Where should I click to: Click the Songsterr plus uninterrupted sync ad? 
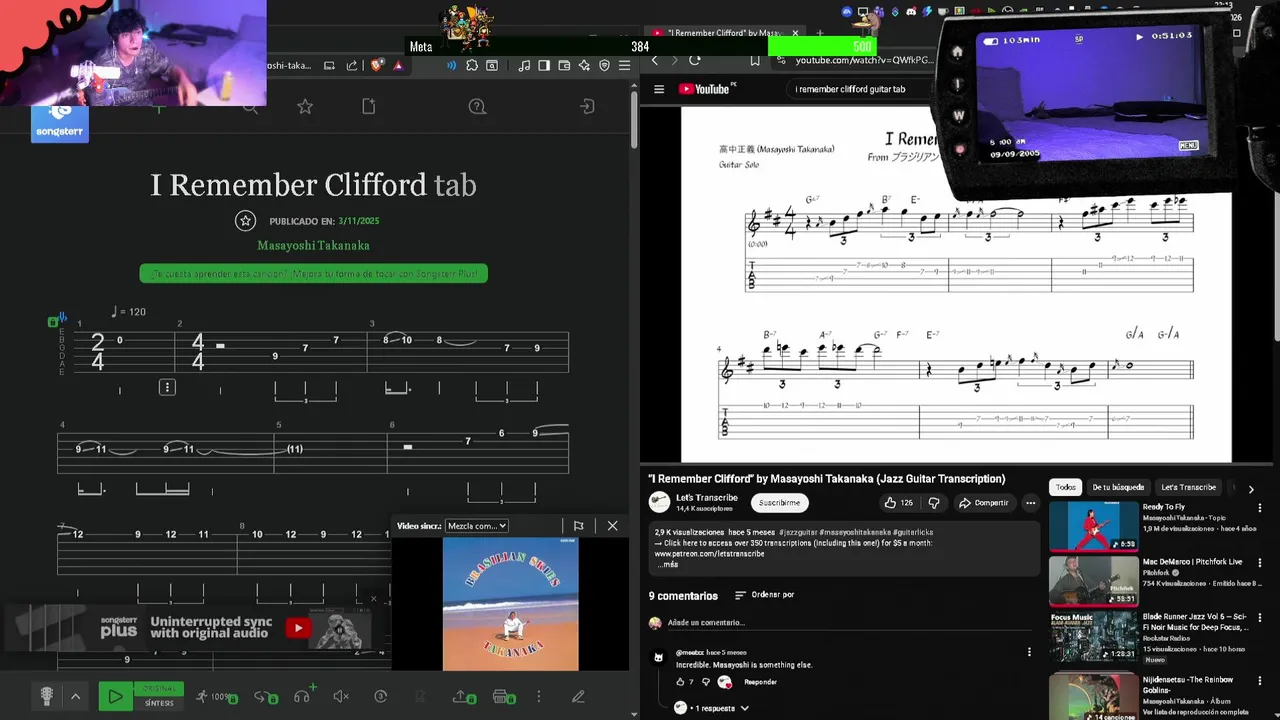point(196,627)
